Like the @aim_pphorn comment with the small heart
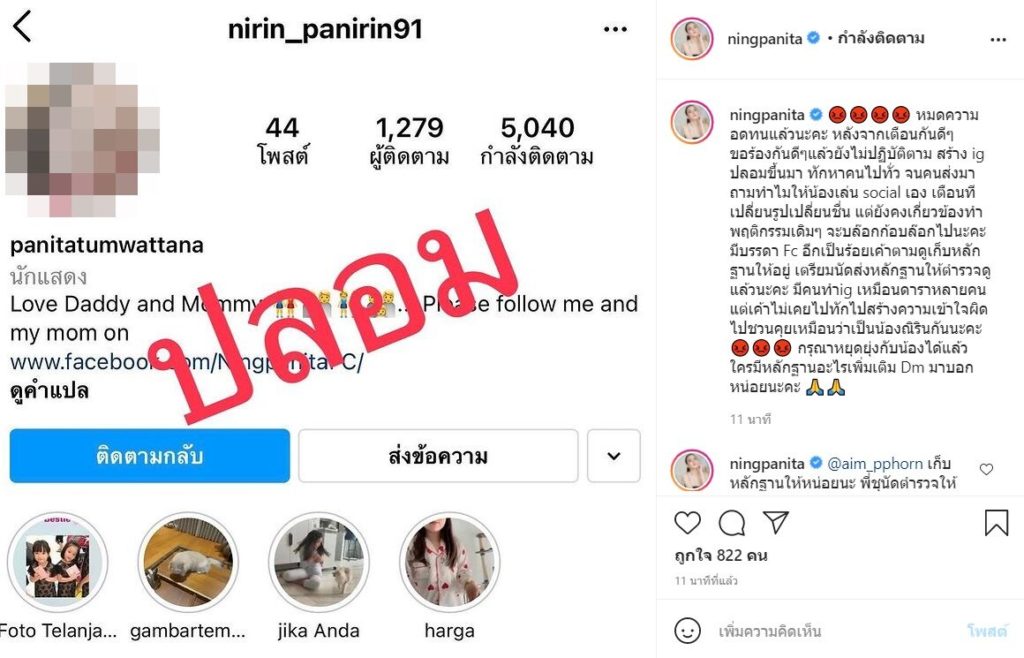The image size is (1024, 658). (986, 469)
